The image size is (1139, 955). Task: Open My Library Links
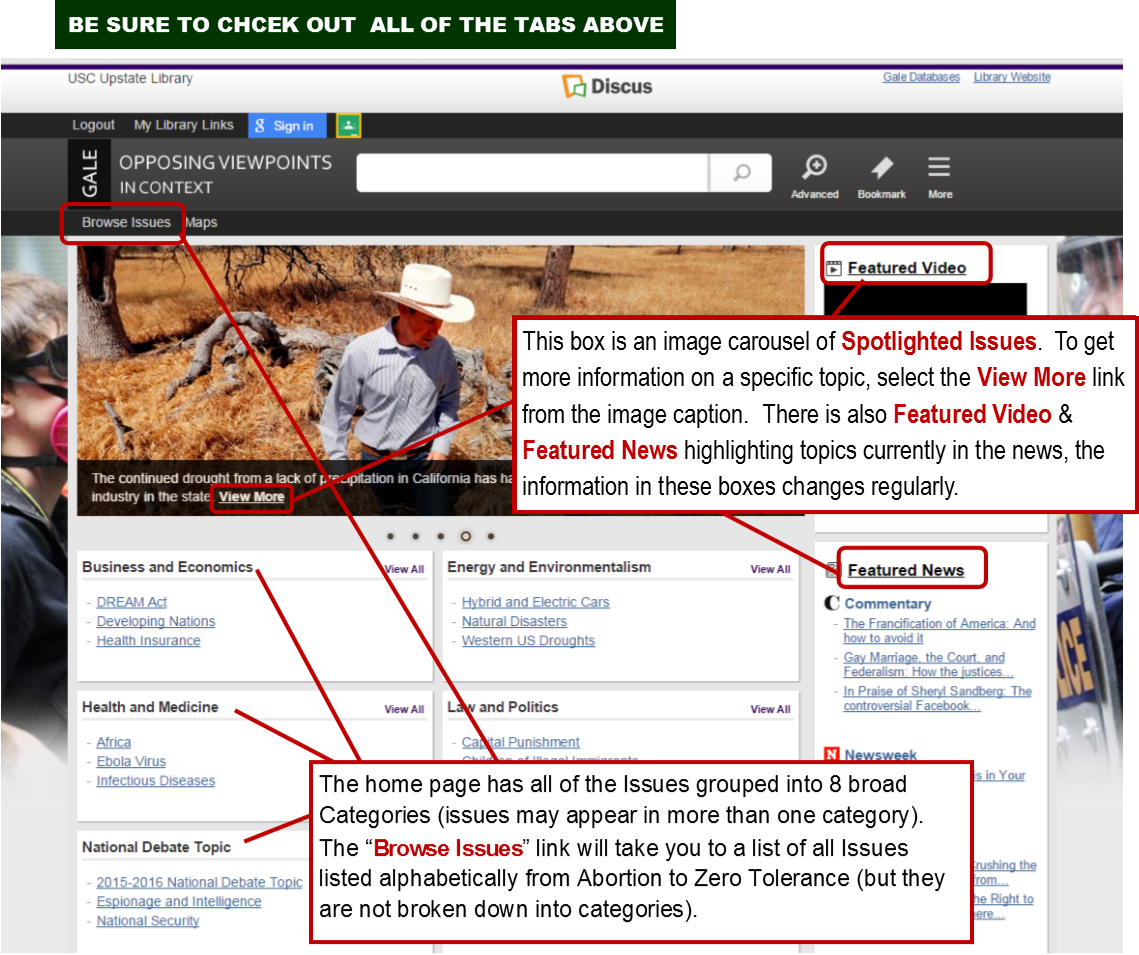click(x=184, y=125)
